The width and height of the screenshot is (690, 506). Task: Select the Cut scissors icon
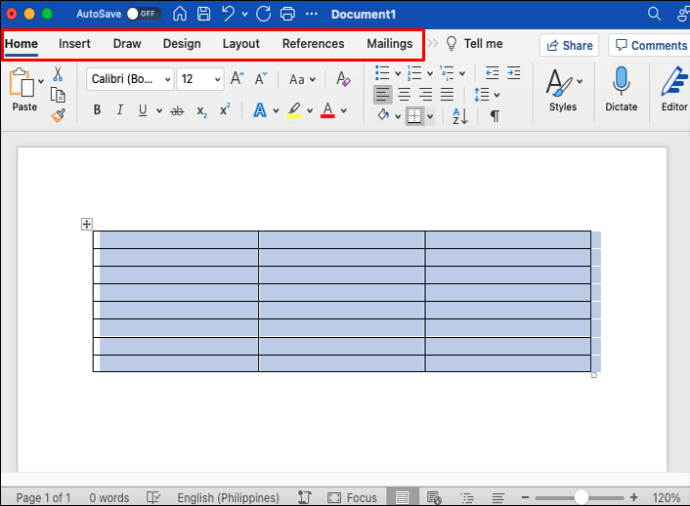(58, 74)
